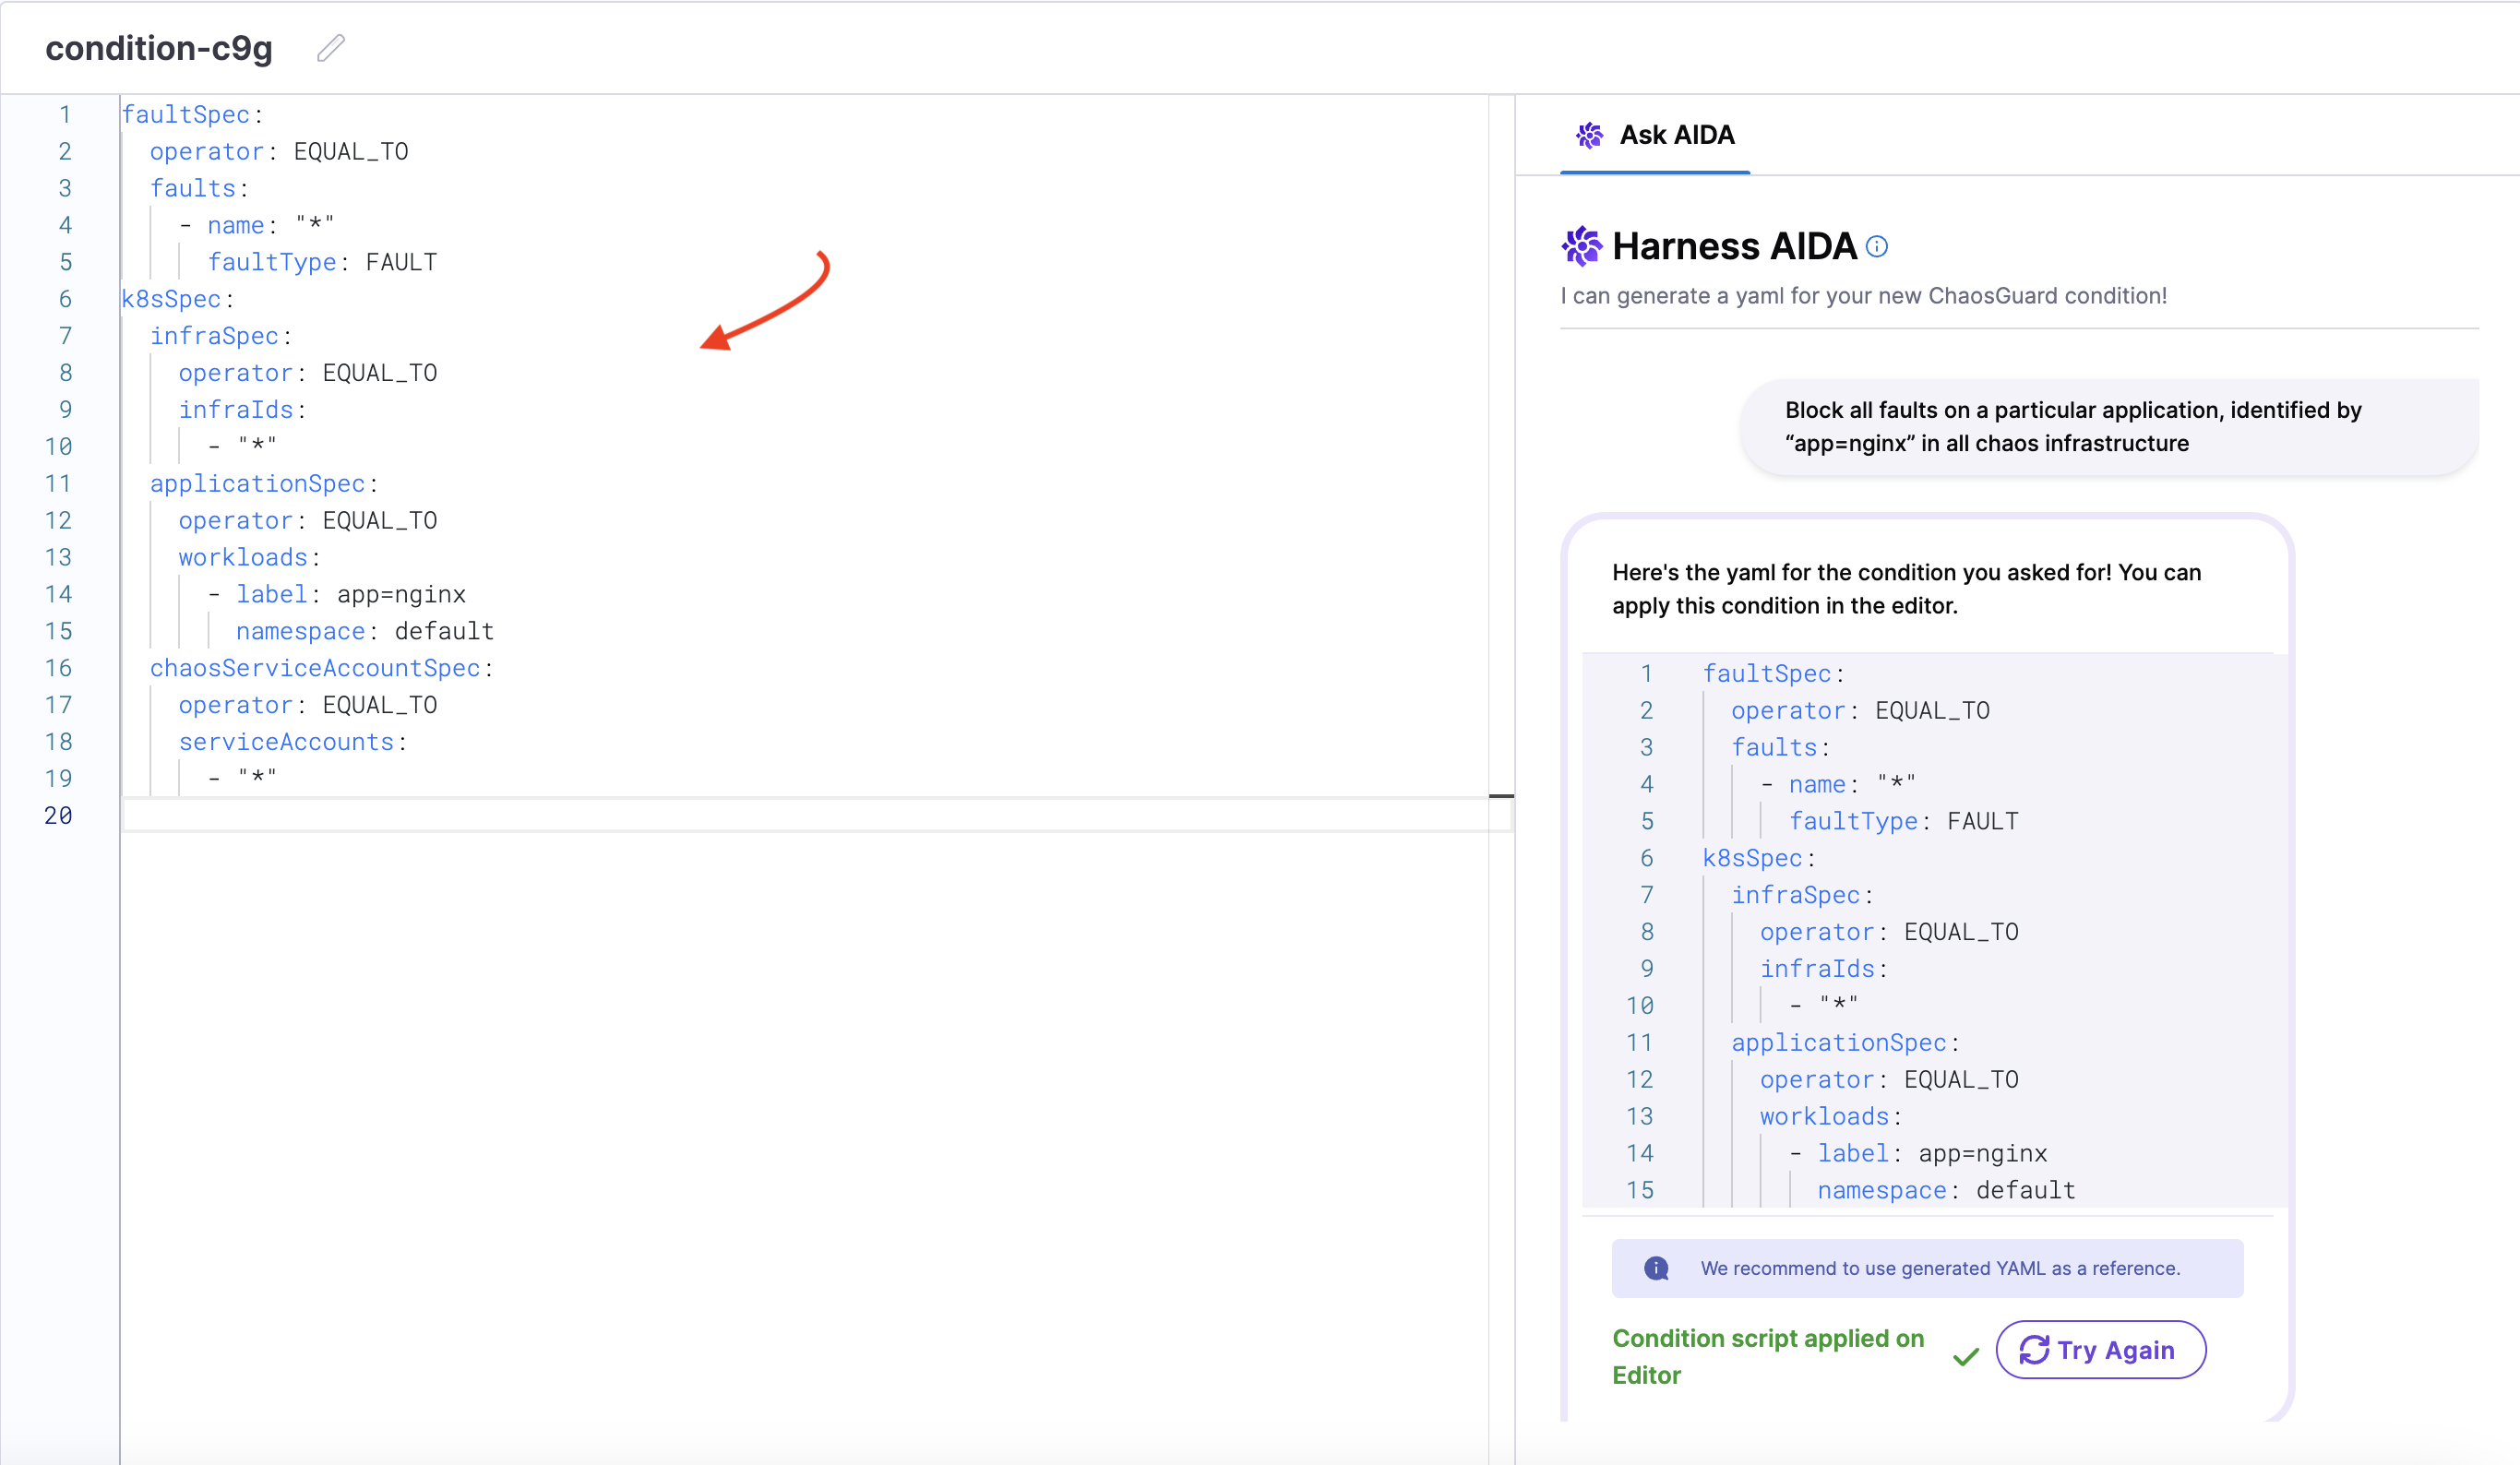
Task: Click the user prompt message bubble
Action: point(2108,427)
